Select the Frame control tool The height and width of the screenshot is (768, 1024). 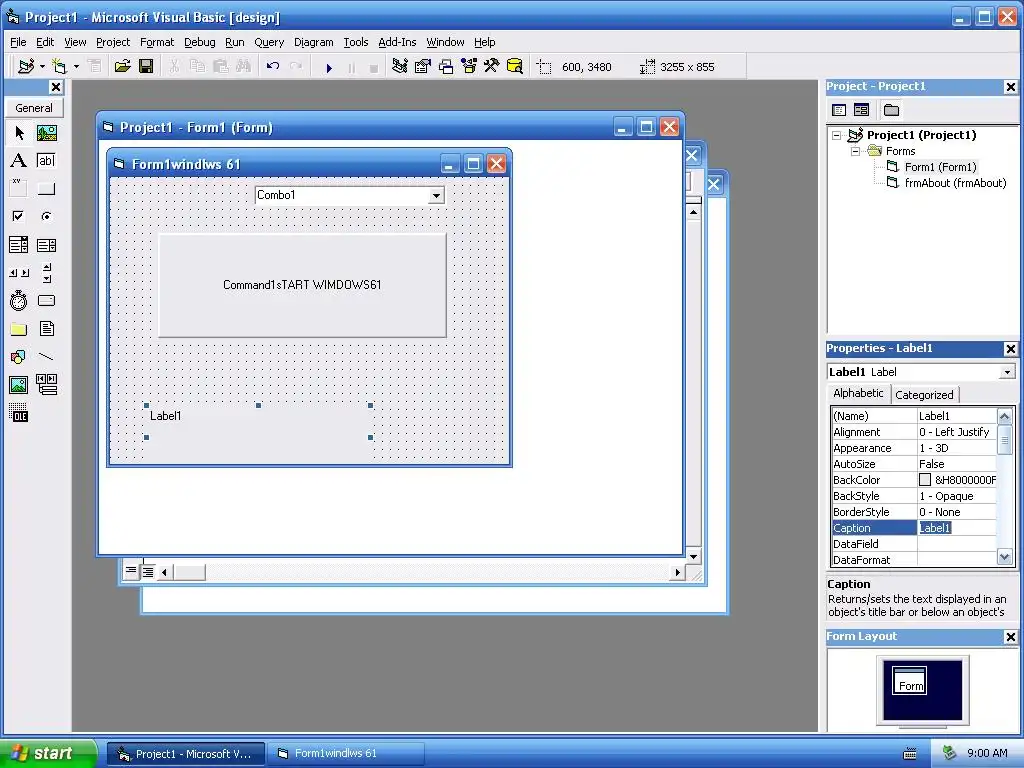click(19, 189)
